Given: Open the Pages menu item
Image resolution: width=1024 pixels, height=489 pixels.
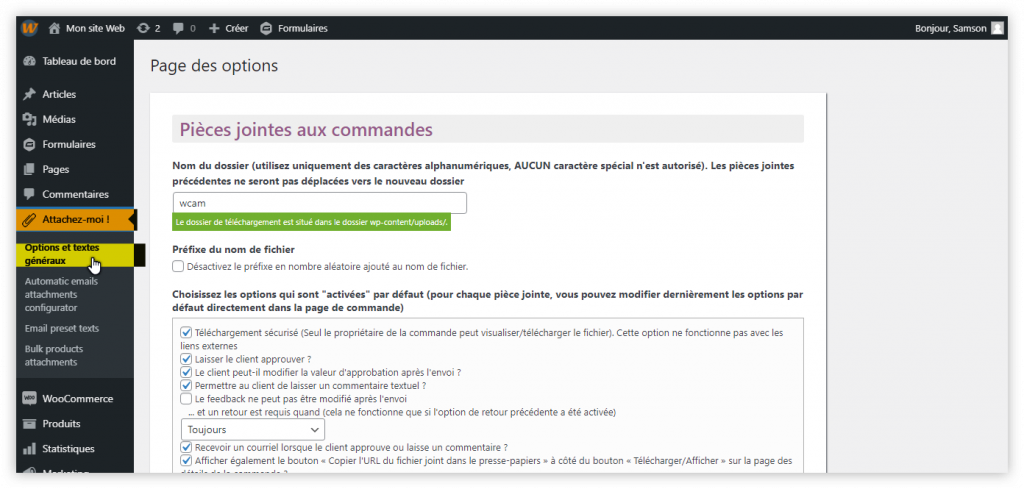Looking at the screenshot, I should (x=56, y=169).
